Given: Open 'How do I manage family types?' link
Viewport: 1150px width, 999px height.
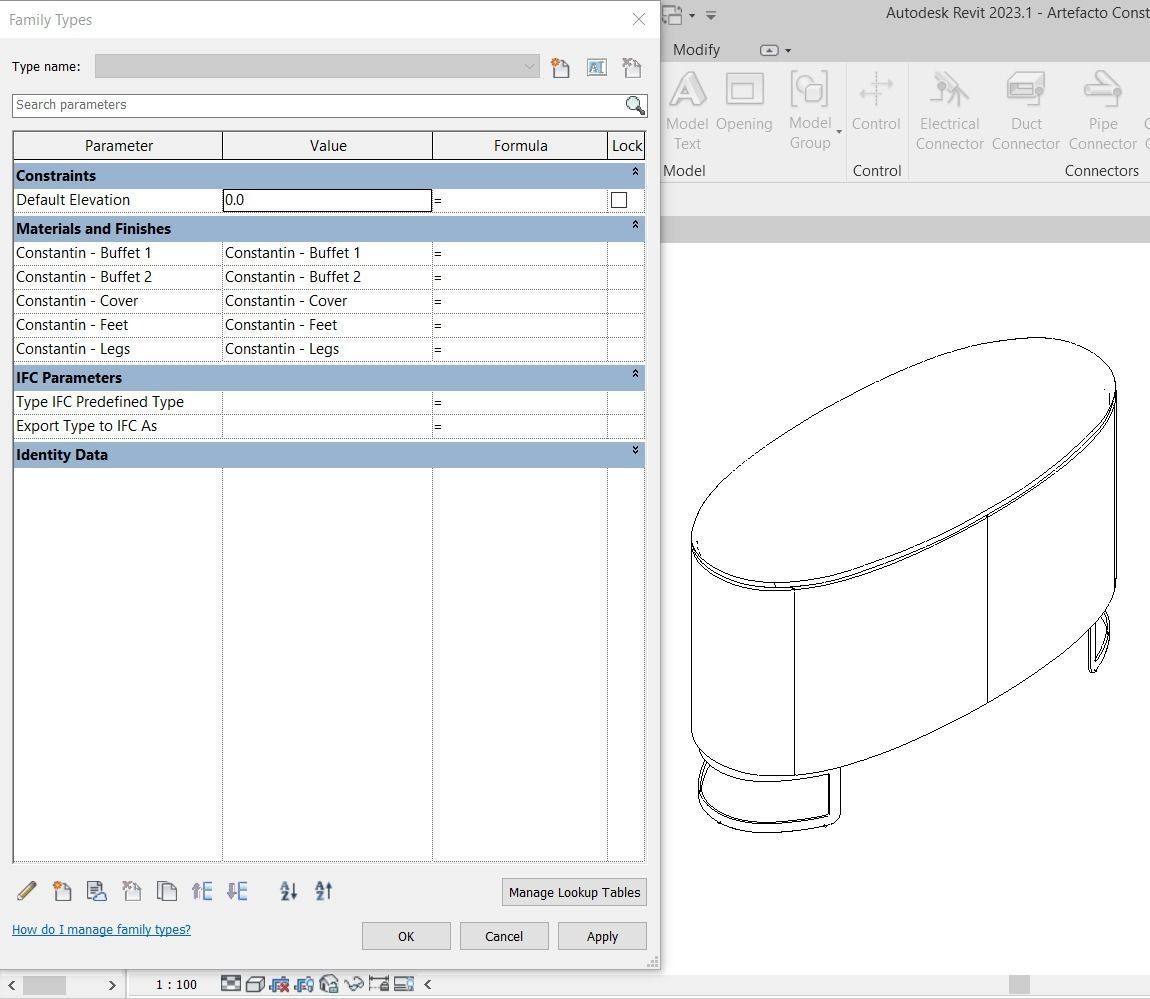Looking at the screenshot, I should click(101, 929).
